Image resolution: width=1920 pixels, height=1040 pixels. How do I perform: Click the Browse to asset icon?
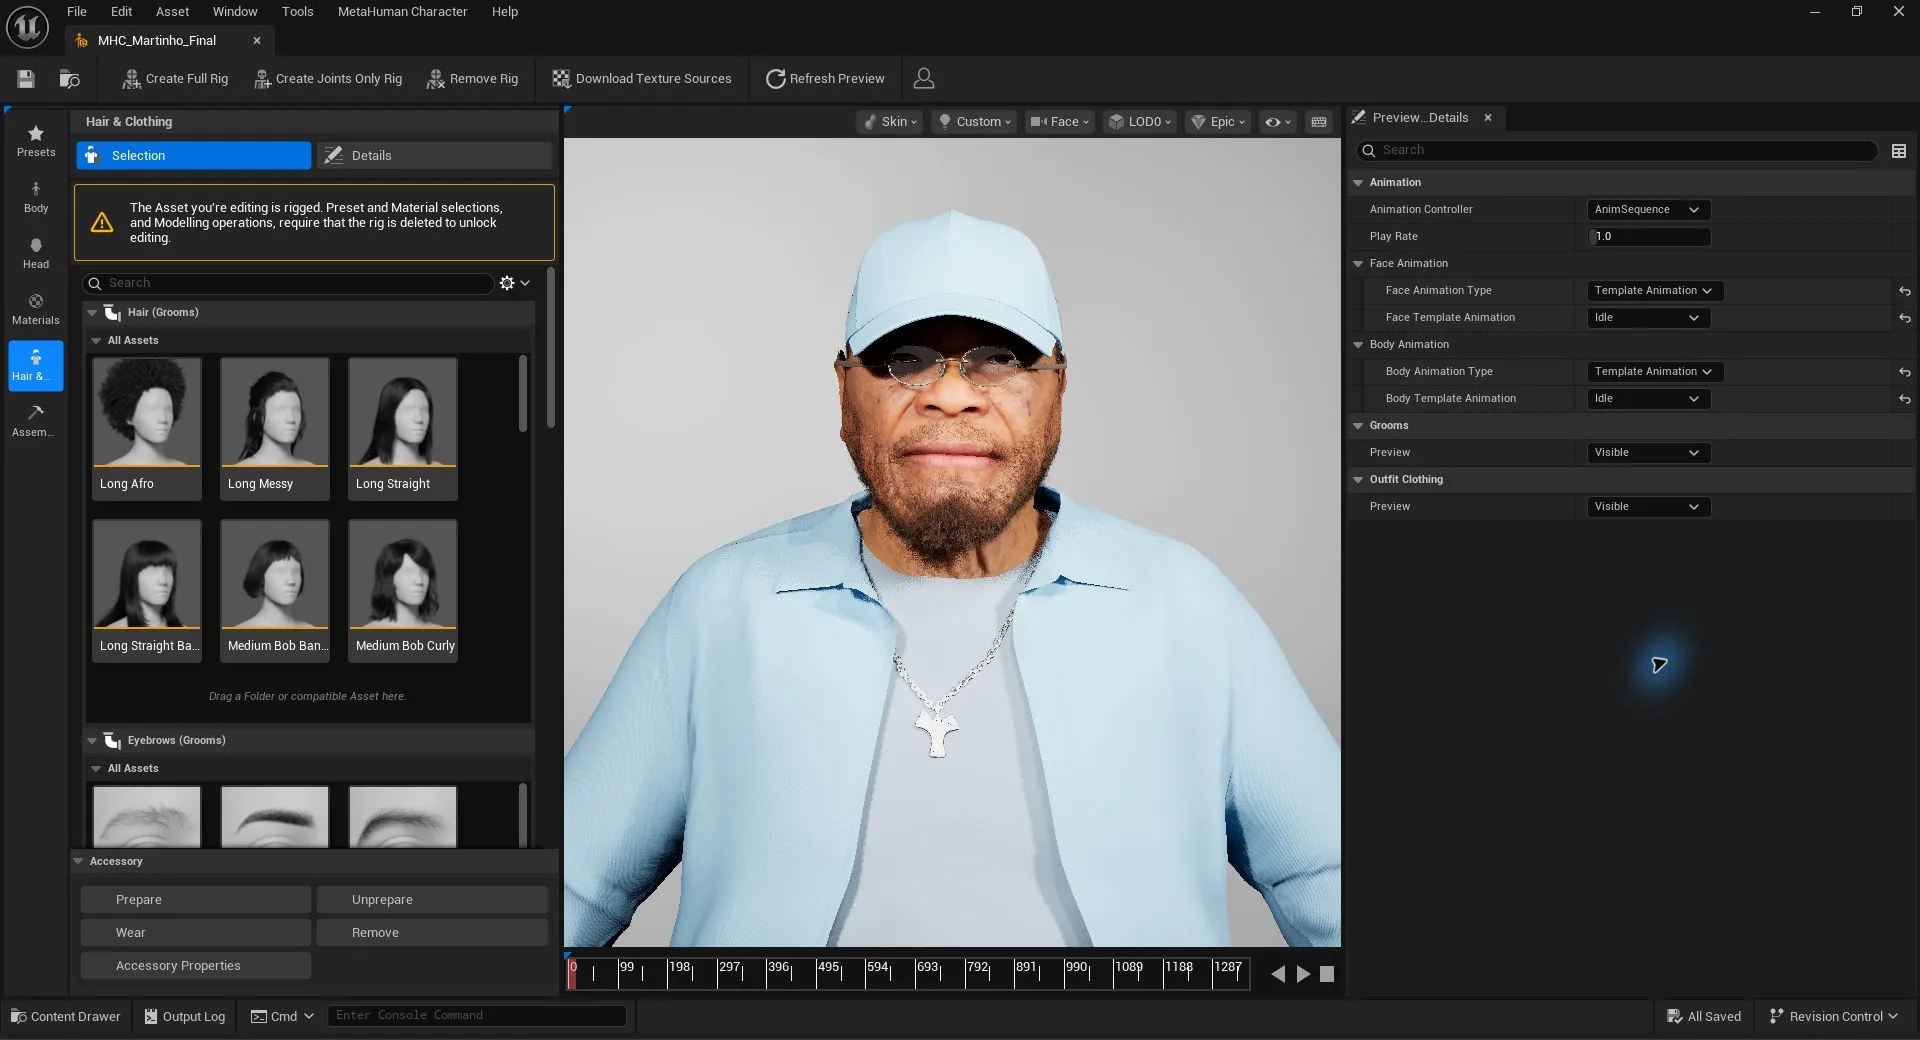[69, 79]
